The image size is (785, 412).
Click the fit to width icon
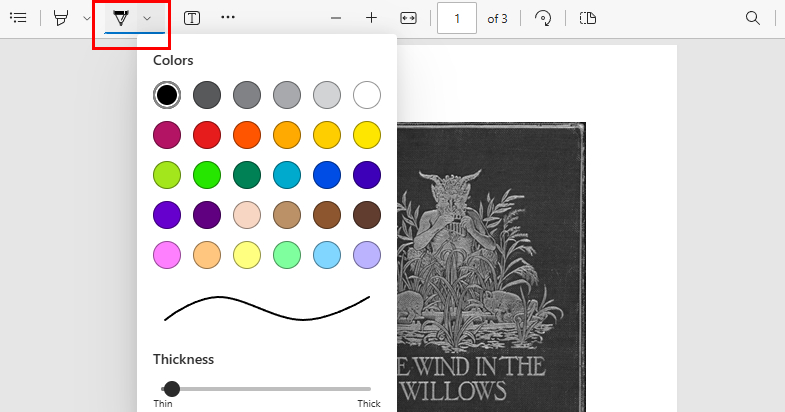point(409,19)
